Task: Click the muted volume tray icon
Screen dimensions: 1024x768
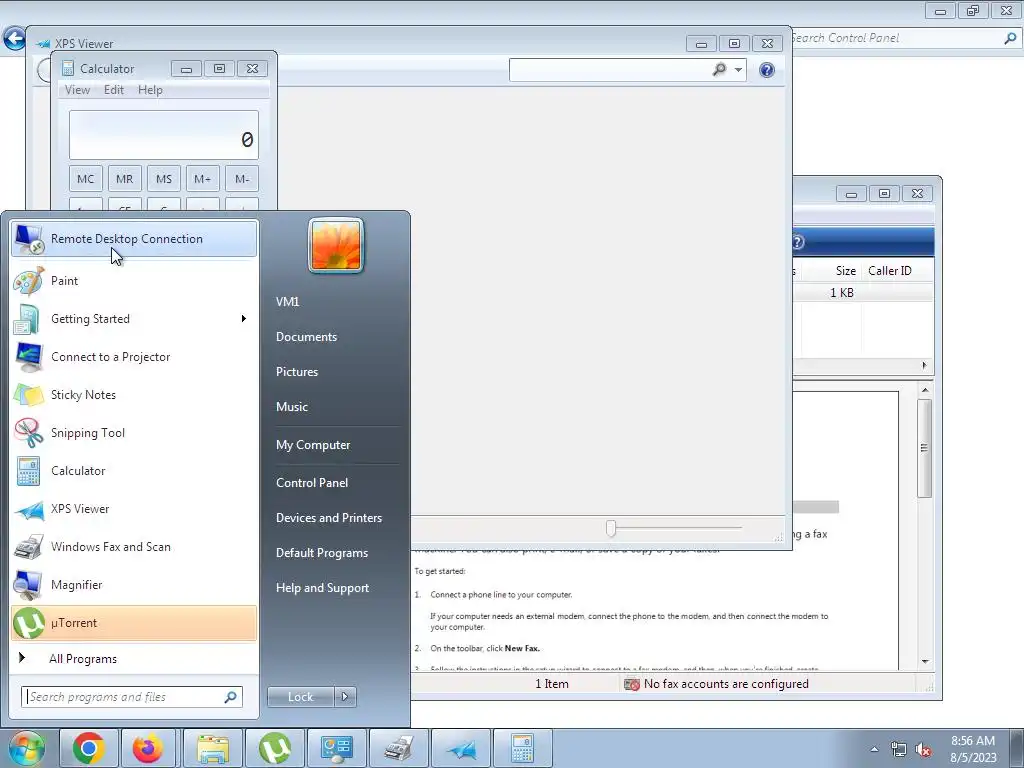Action: click(x=923, y=750)
